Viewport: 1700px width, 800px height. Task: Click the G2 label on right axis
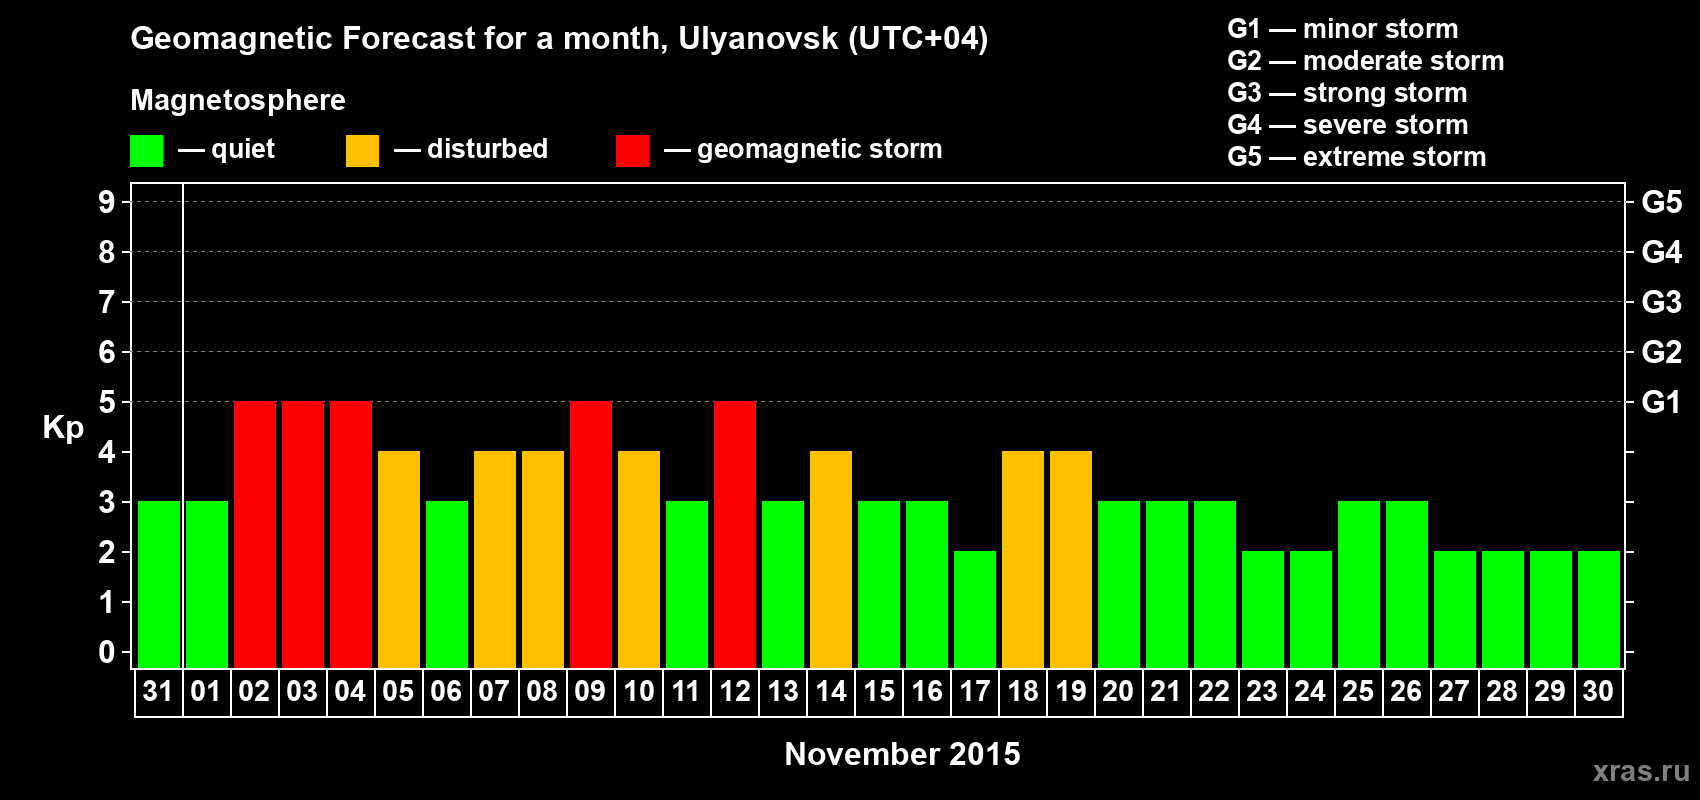coord(1661,352)
